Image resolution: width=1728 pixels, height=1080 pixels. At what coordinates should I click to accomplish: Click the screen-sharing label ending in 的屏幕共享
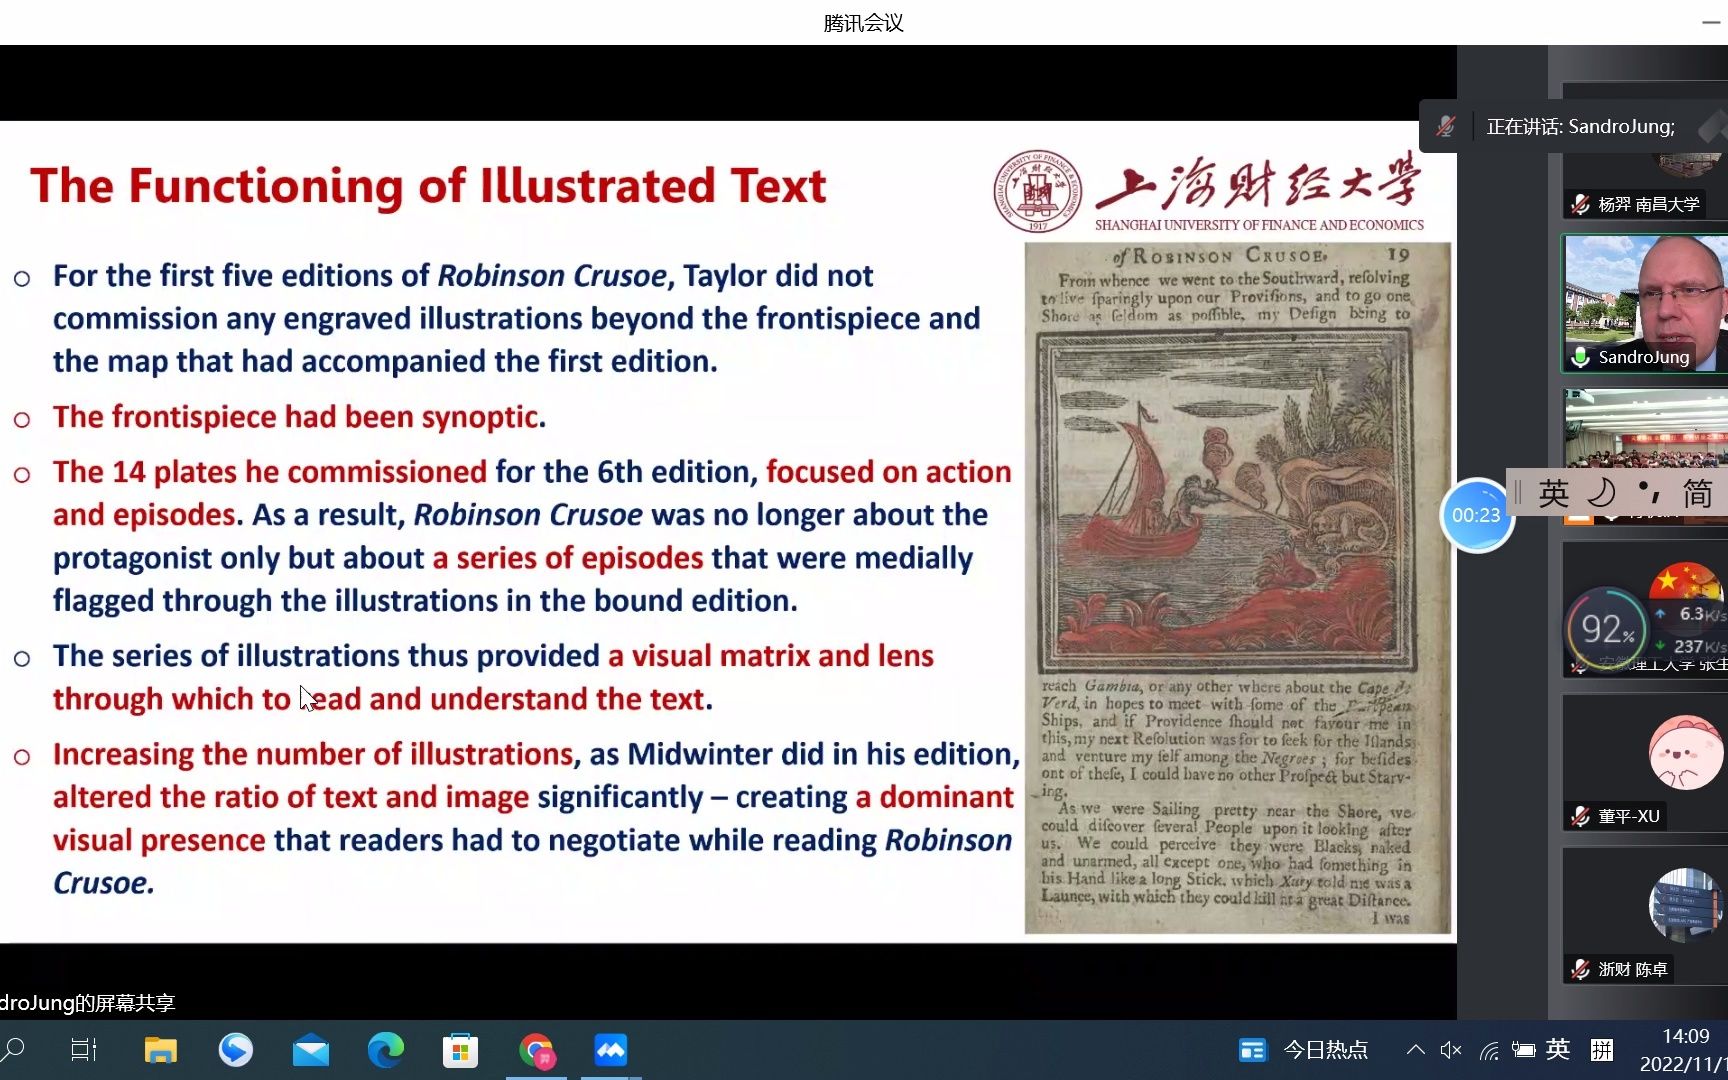click(88, 1002)
